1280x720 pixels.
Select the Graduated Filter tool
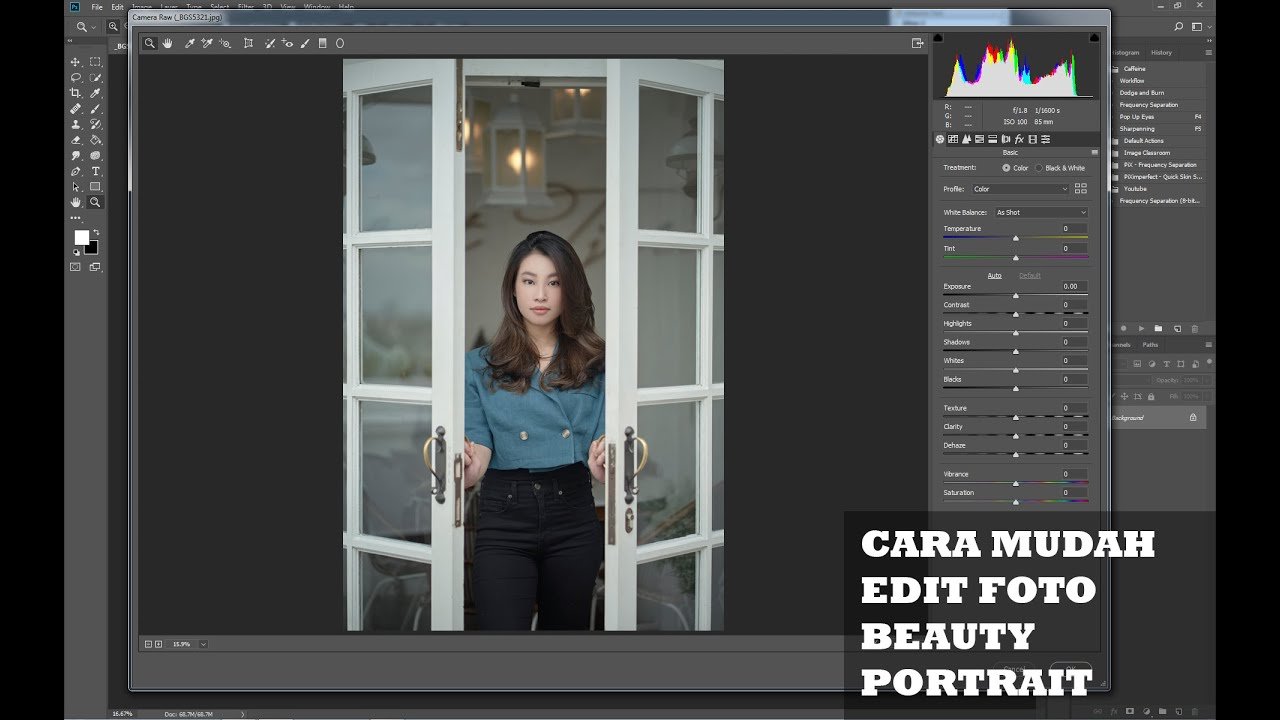[322, 43]
